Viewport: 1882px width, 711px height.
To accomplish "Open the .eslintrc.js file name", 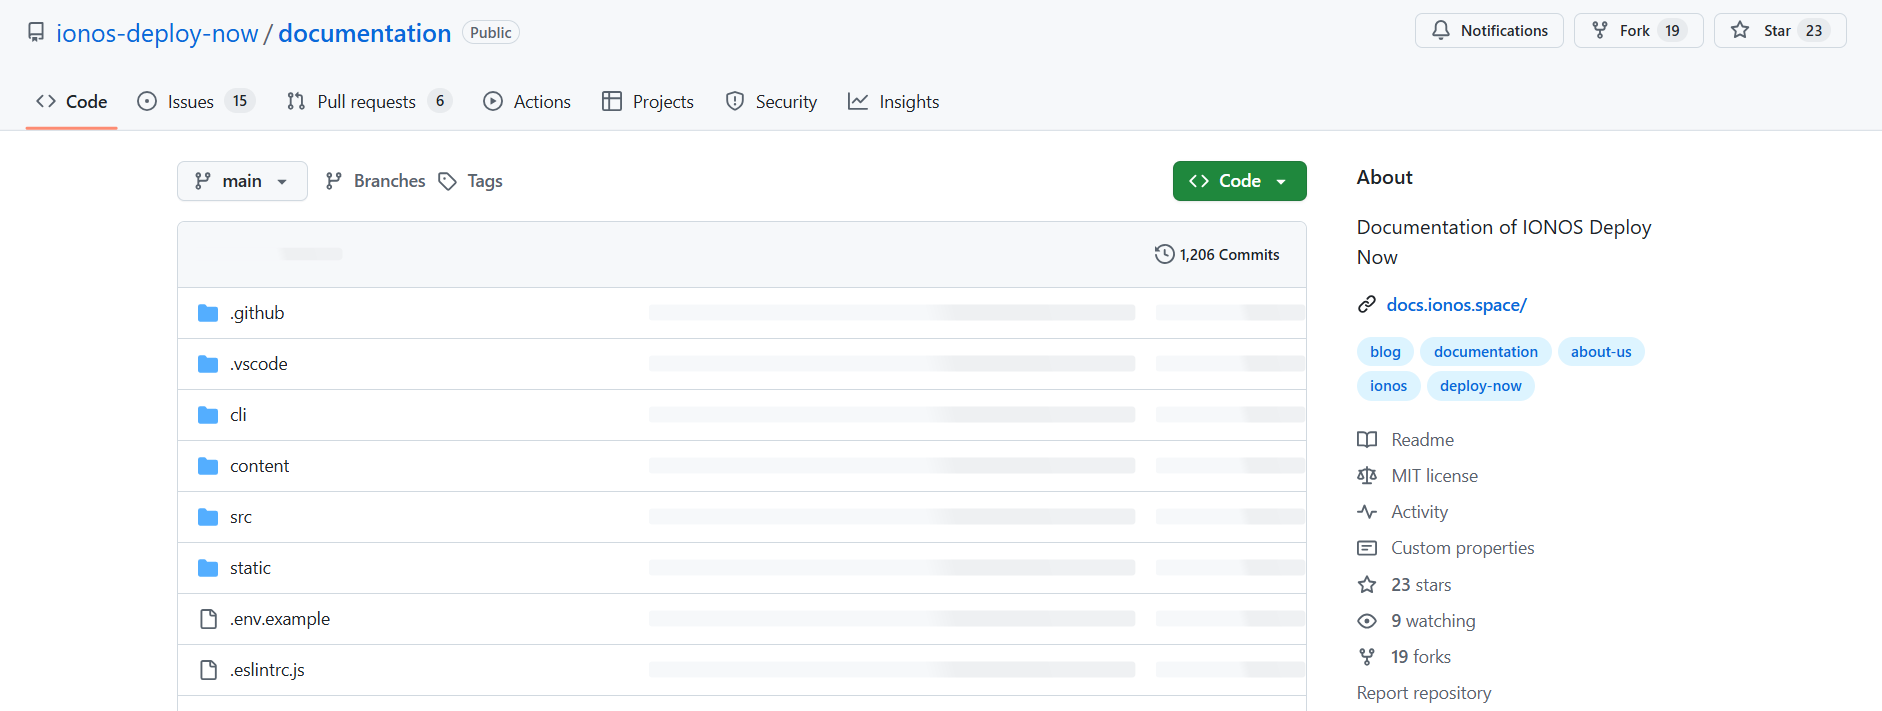I will [x=268, y=670].
